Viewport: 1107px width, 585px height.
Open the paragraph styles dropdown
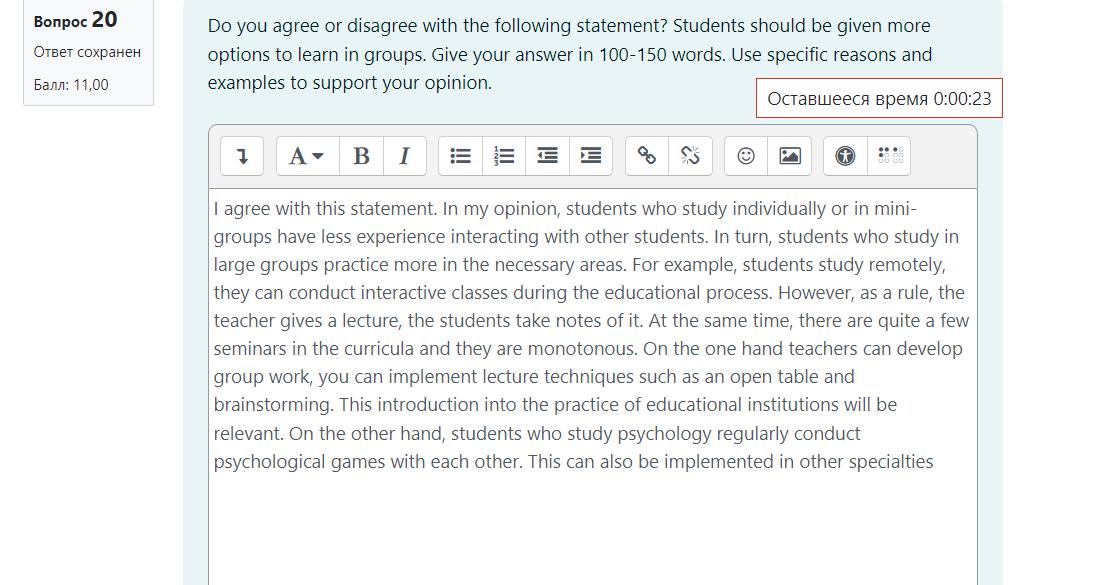307,156
